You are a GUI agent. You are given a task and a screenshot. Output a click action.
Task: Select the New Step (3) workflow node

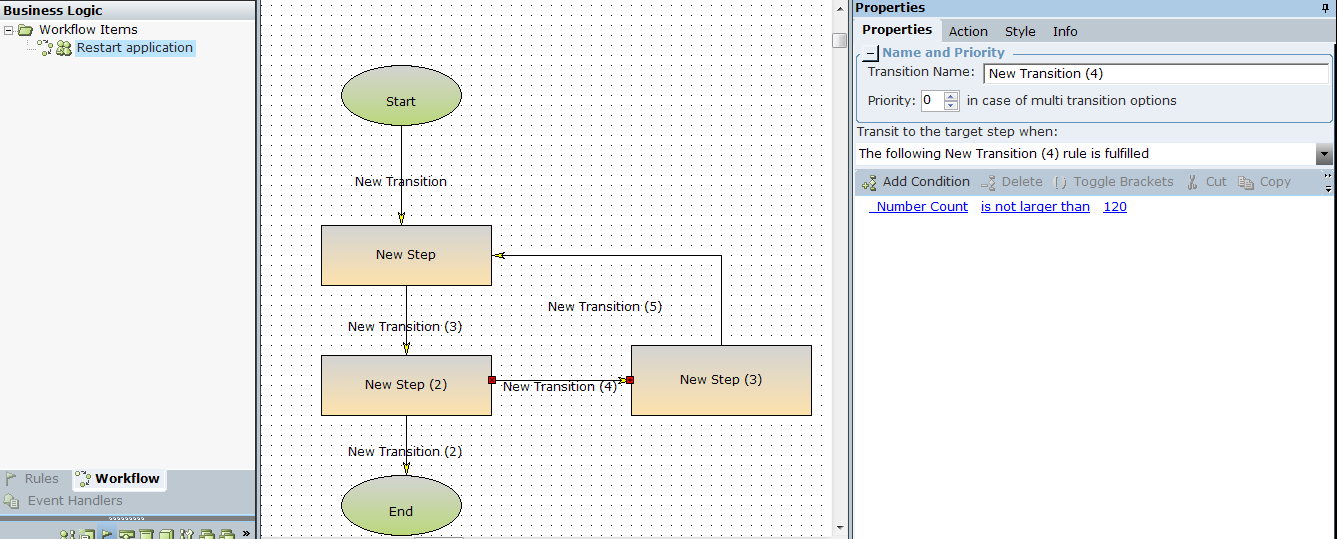(720, 380)
